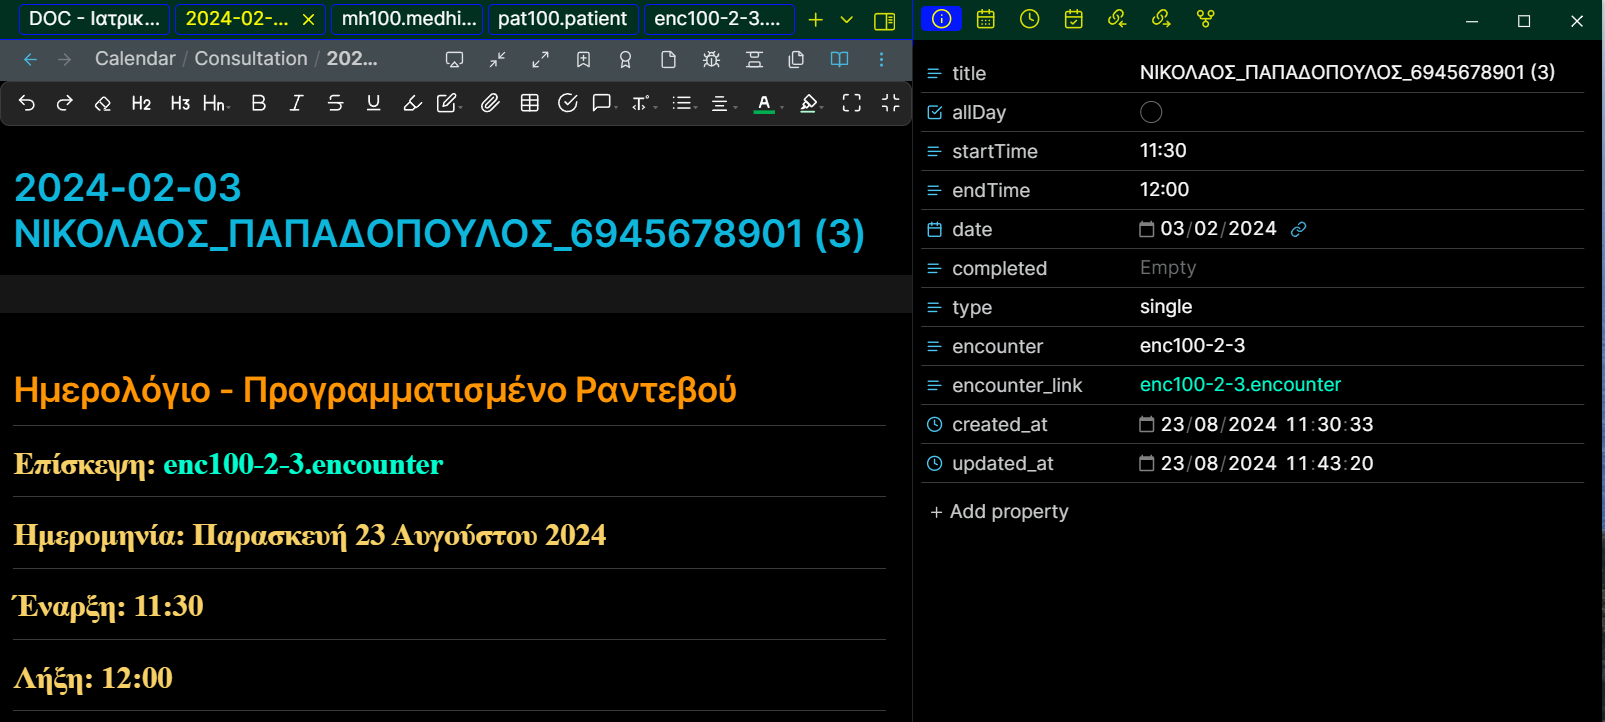Click the expand arrows icon in header
This screenshot has height=722, width=1605.
click(540, 60)
